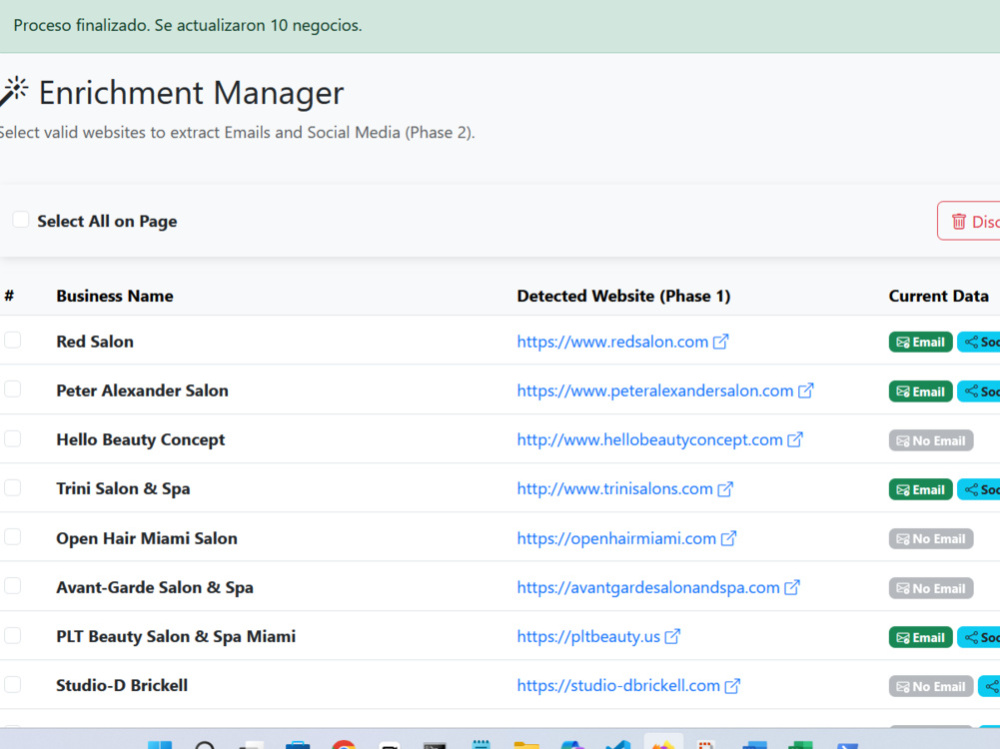This screenshot has height=749, width=1000.
Task: Click the social share badge for Red Salon
Action: coord(979,342)
